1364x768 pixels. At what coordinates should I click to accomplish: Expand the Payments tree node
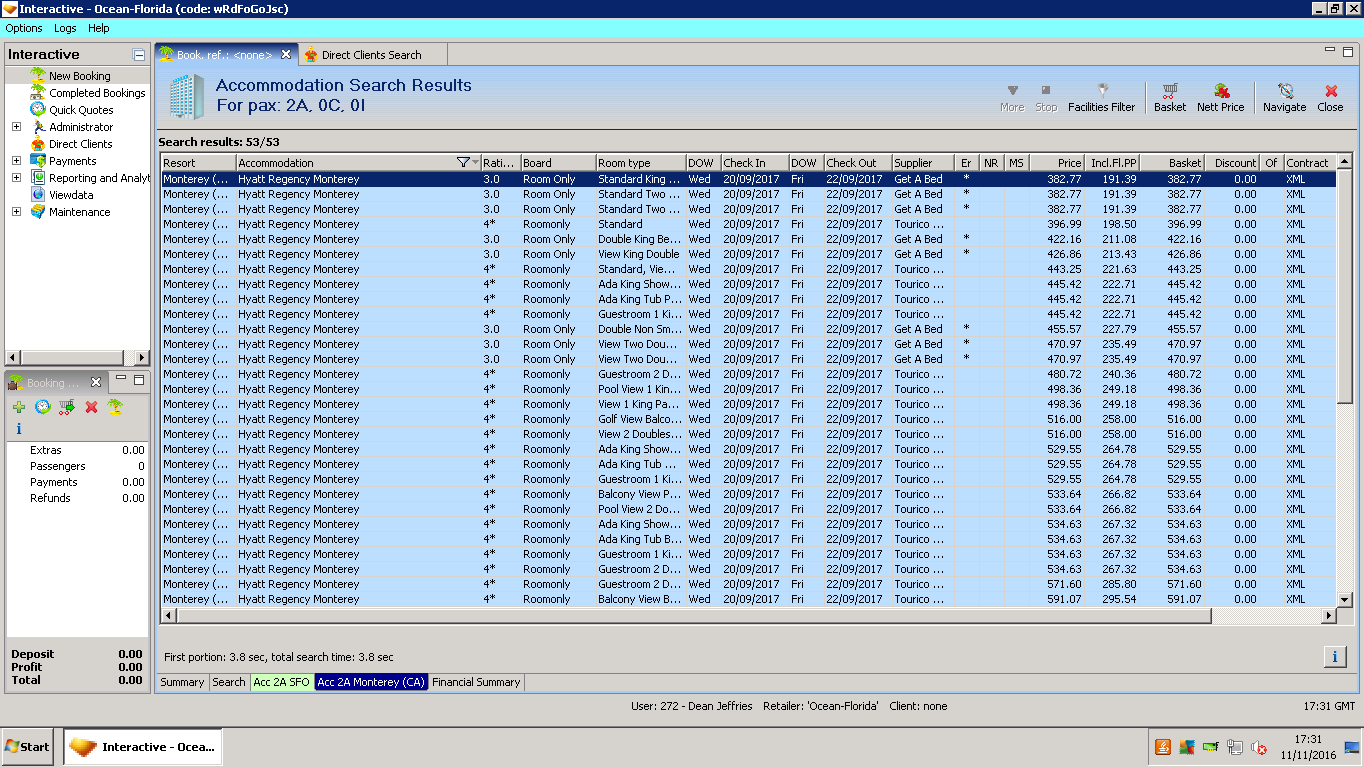[x=16, y=161]
